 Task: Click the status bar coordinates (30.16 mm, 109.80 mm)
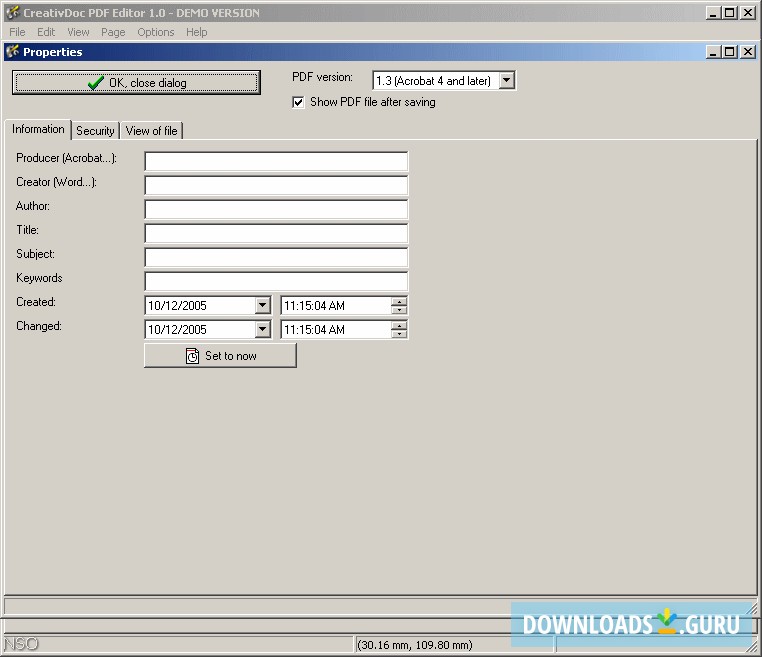click(x=415, y=645)
